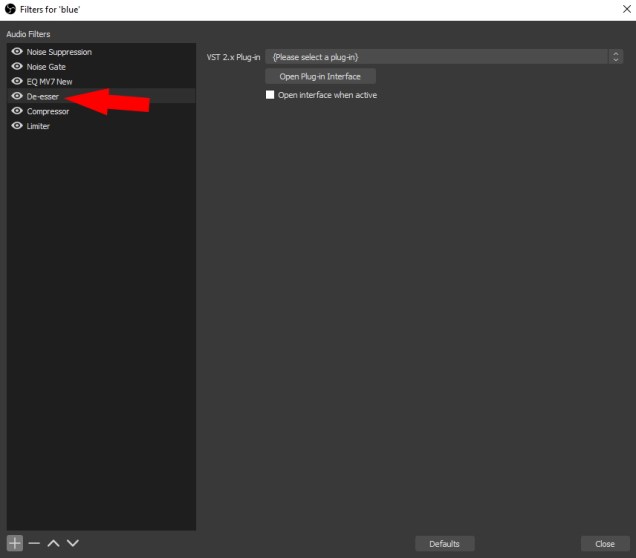Click the Open Plug-in Interface button
Screen dimensions: 636x558
(x=320, y=76)
